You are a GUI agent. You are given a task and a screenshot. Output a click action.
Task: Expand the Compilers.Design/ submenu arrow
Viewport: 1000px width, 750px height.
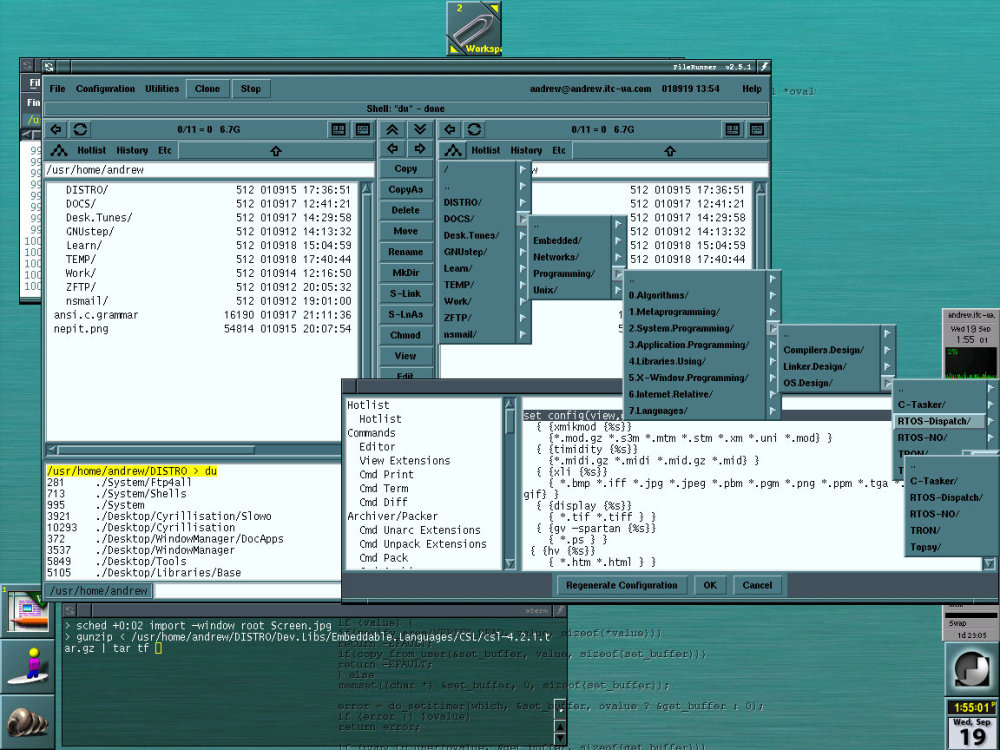click(887, 349)
